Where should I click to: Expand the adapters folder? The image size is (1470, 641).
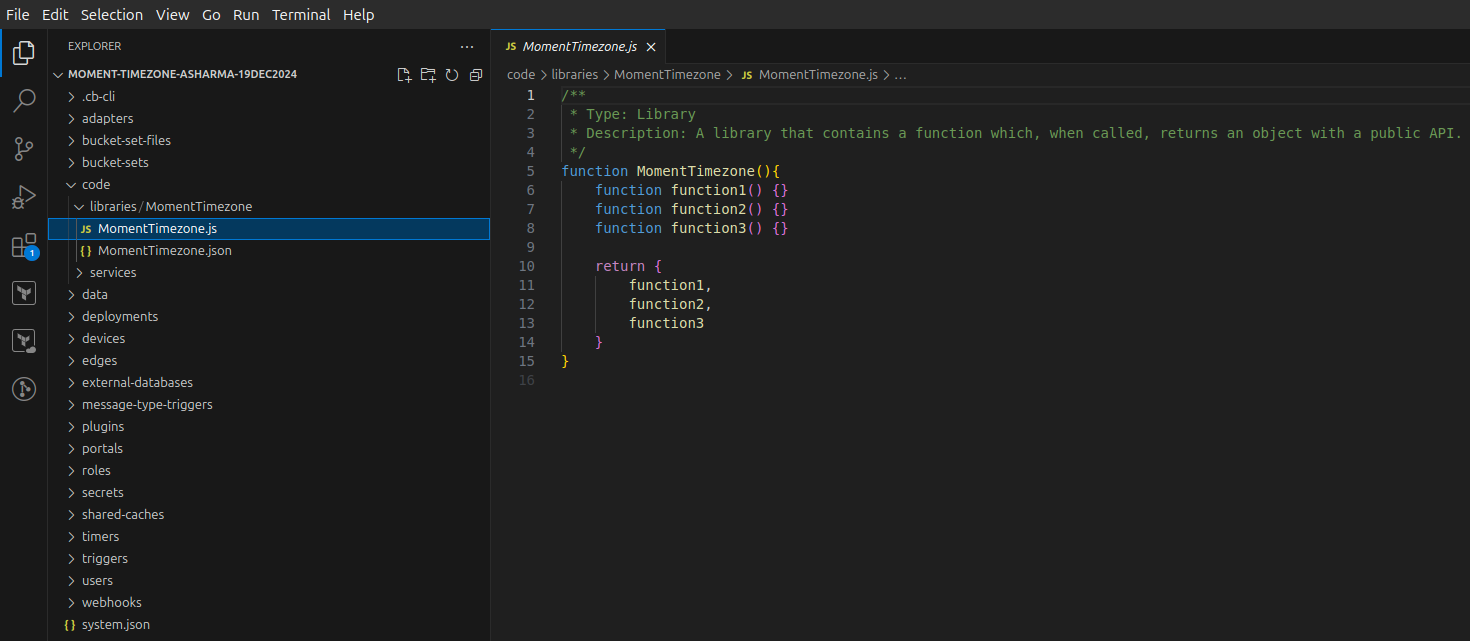(x=107, y=119)
